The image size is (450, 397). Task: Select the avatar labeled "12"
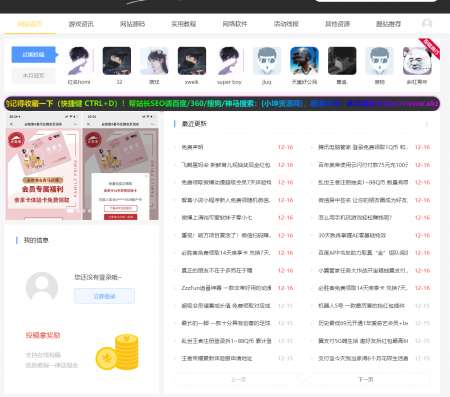click(x=117, y=61)
